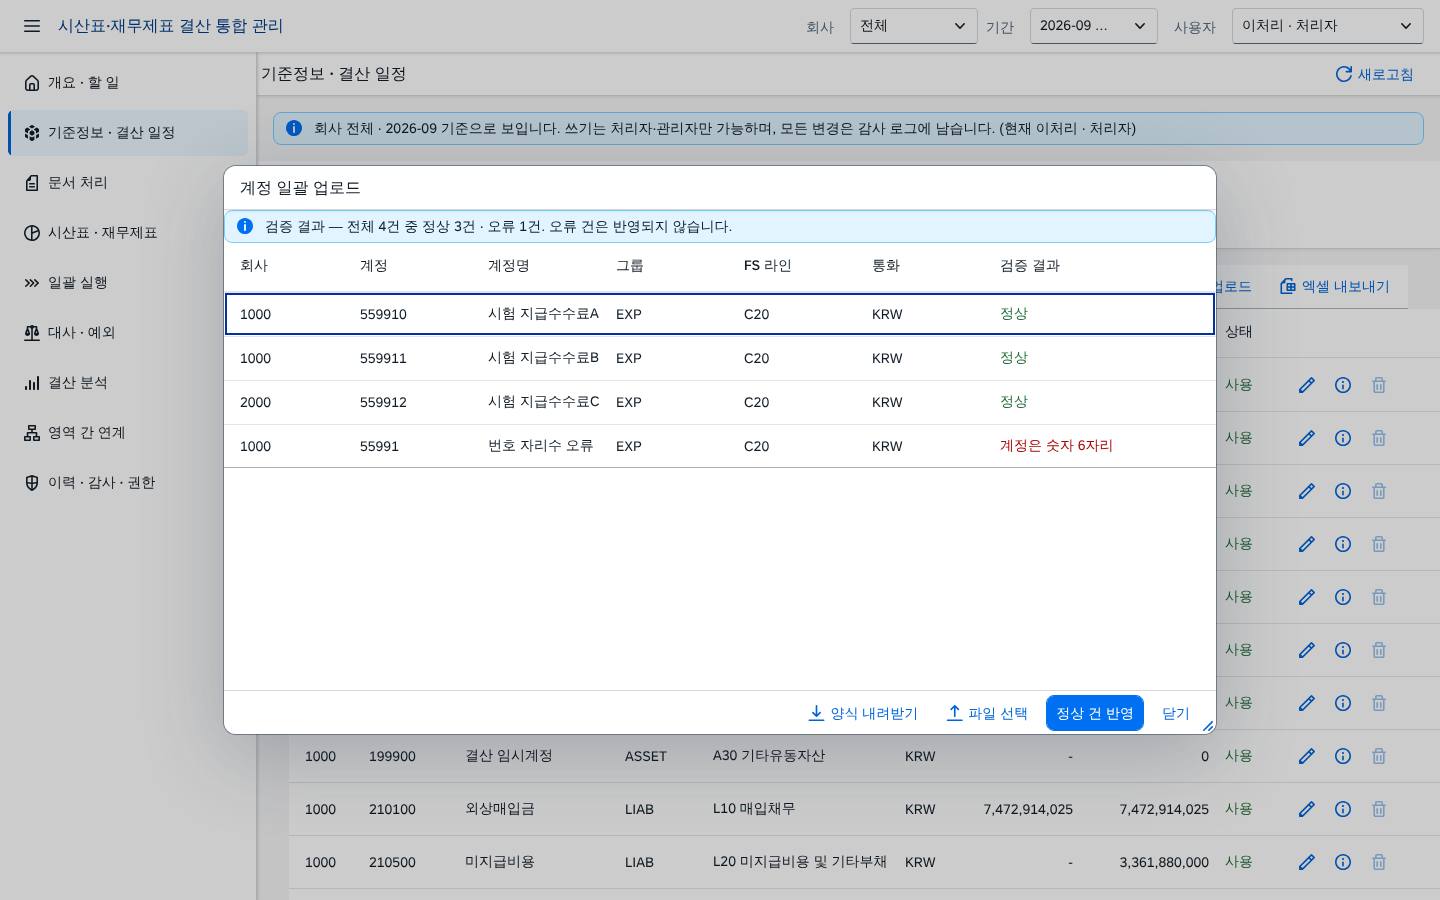This screenshot has width=1440, height=900.
Task: Select 영역 간 연계 in sidebar
Action: point(128,432)
